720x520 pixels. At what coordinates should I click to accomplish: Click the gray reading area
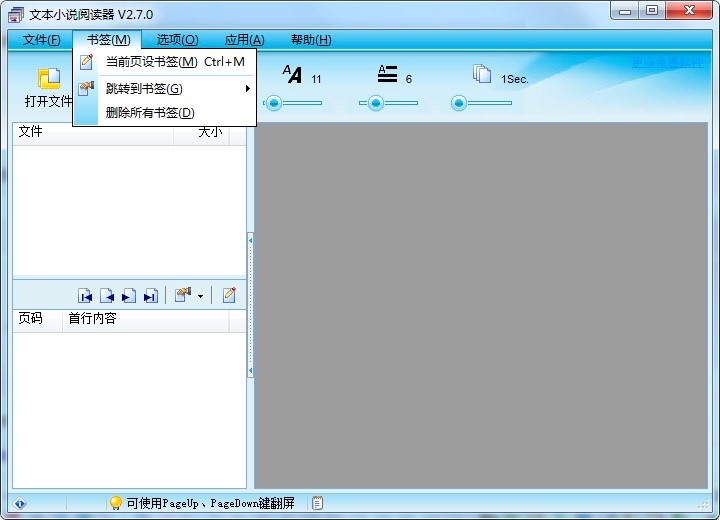(481, 305)
